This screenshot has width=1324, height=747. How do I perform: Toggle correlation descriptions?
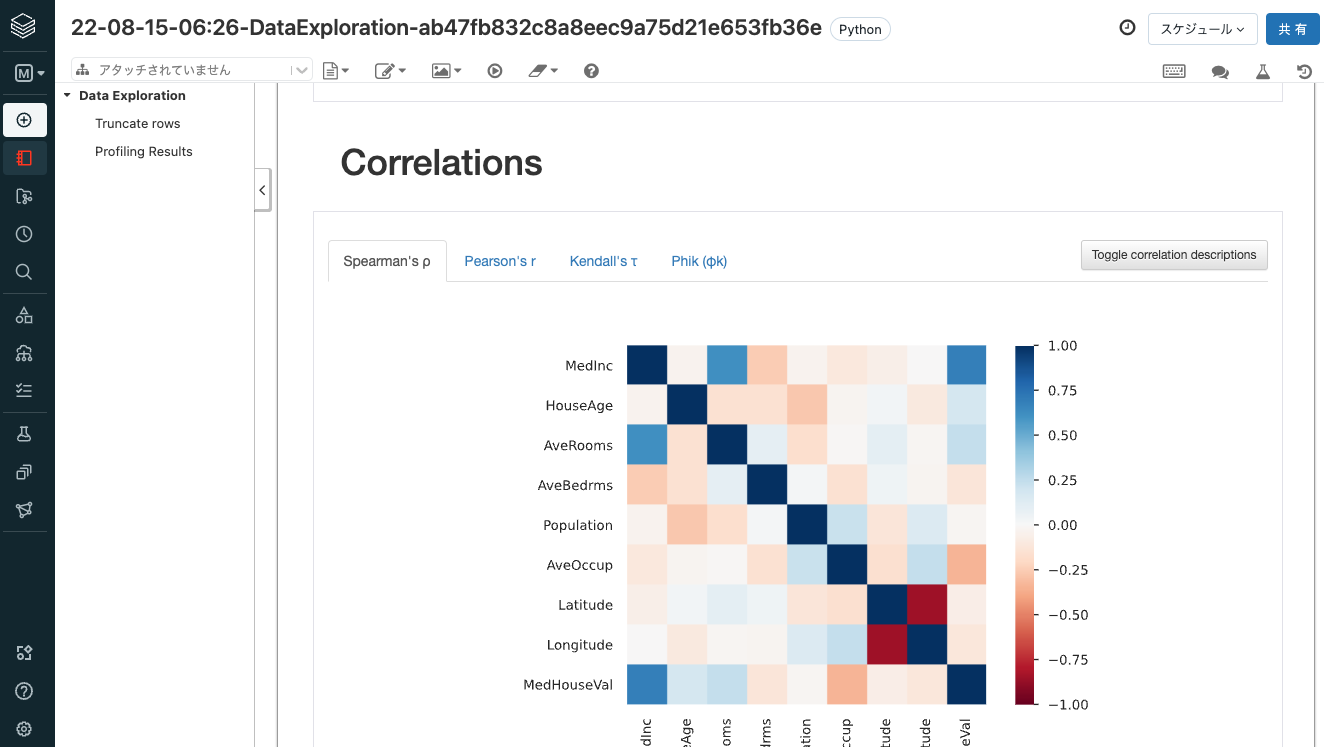point(1174,255)
